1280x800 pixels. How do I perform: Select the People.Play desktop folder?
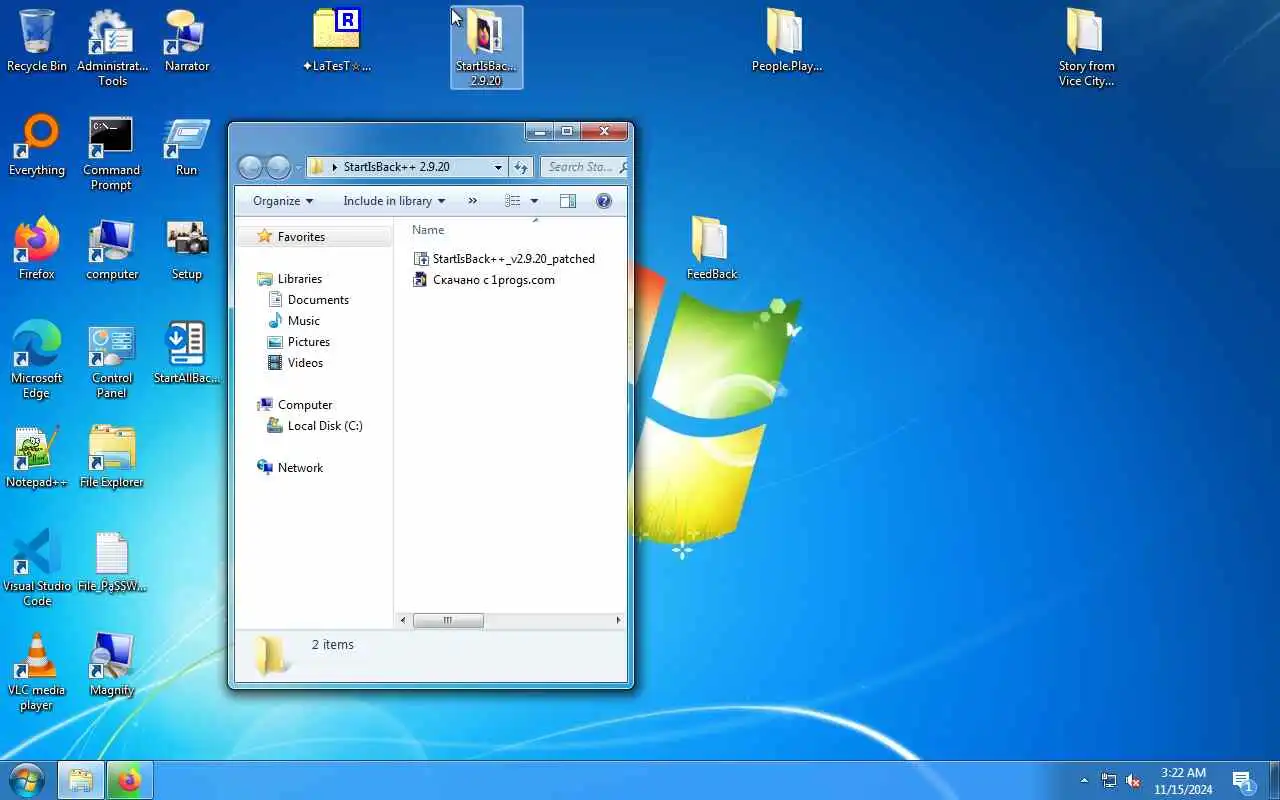(786, 41)
